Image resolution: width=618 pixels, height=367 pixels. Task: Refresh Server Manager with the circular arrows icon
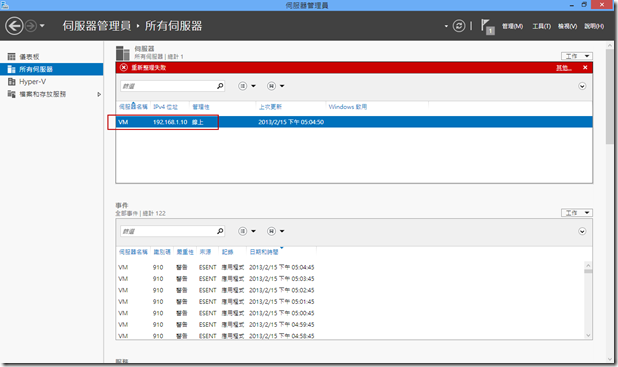pyautogui.click(x=459, y=26)
